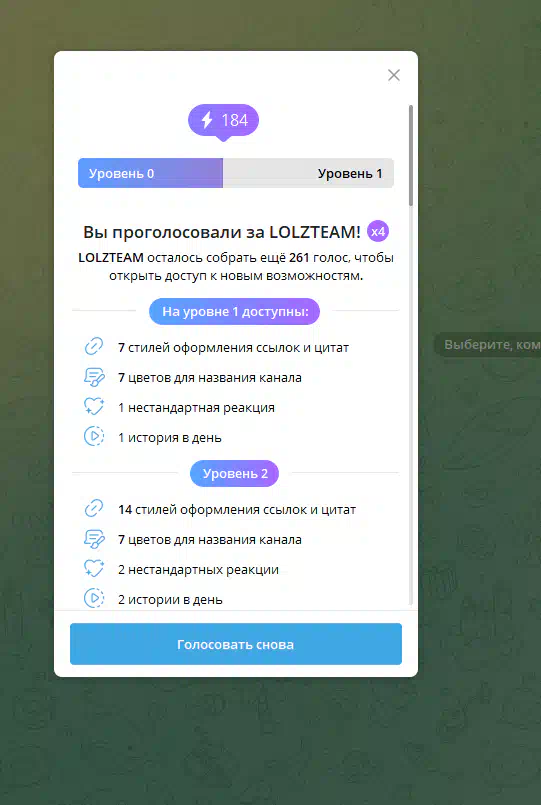Image resolution: width=541 pixels, height=805 pixels.
Task: Click heart icon beside 1 нестандартная реакция
Action: (94, 407)
